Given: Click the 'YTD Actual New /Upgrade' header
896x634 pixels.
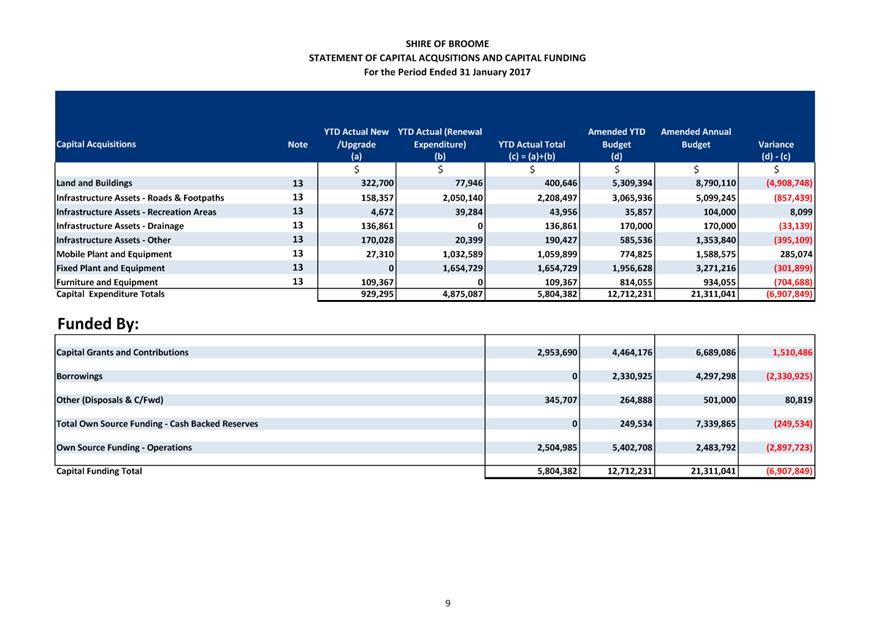Looking at the screenshot, I should (356, 144).
